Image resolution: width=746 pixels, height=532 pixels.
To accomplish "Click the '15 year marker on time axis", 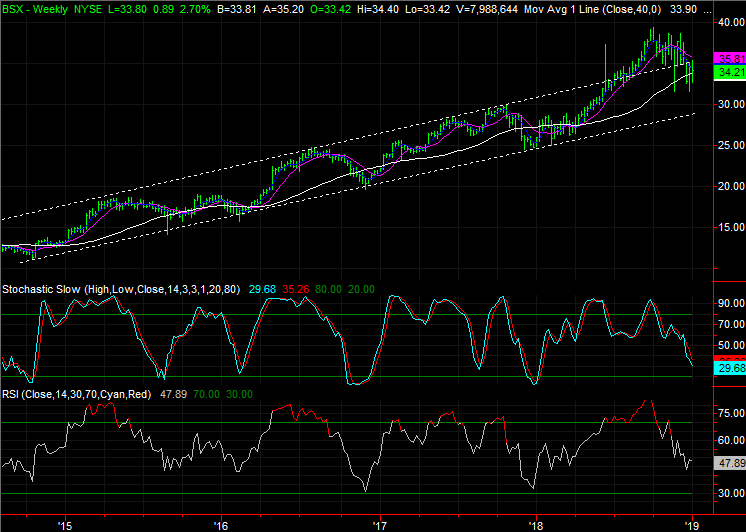I will click(x=64, y=526).
